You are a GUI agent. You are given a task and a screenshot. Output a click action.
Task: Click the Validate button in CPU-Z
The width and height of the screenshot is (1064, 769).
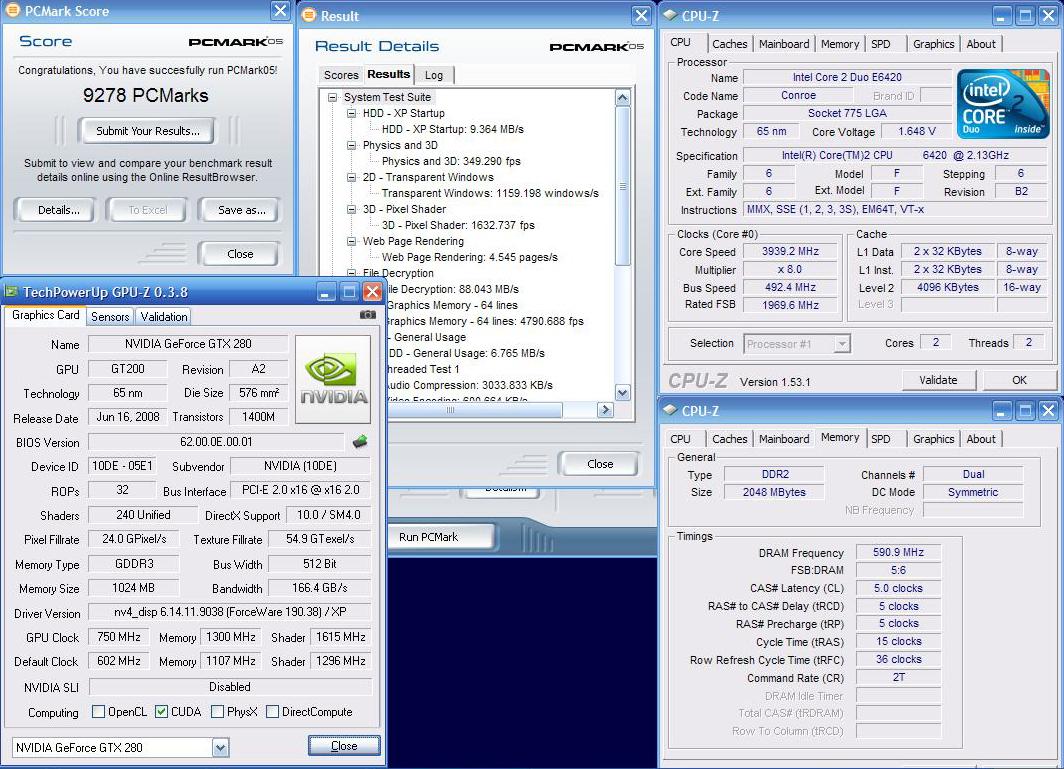point(938,380)
